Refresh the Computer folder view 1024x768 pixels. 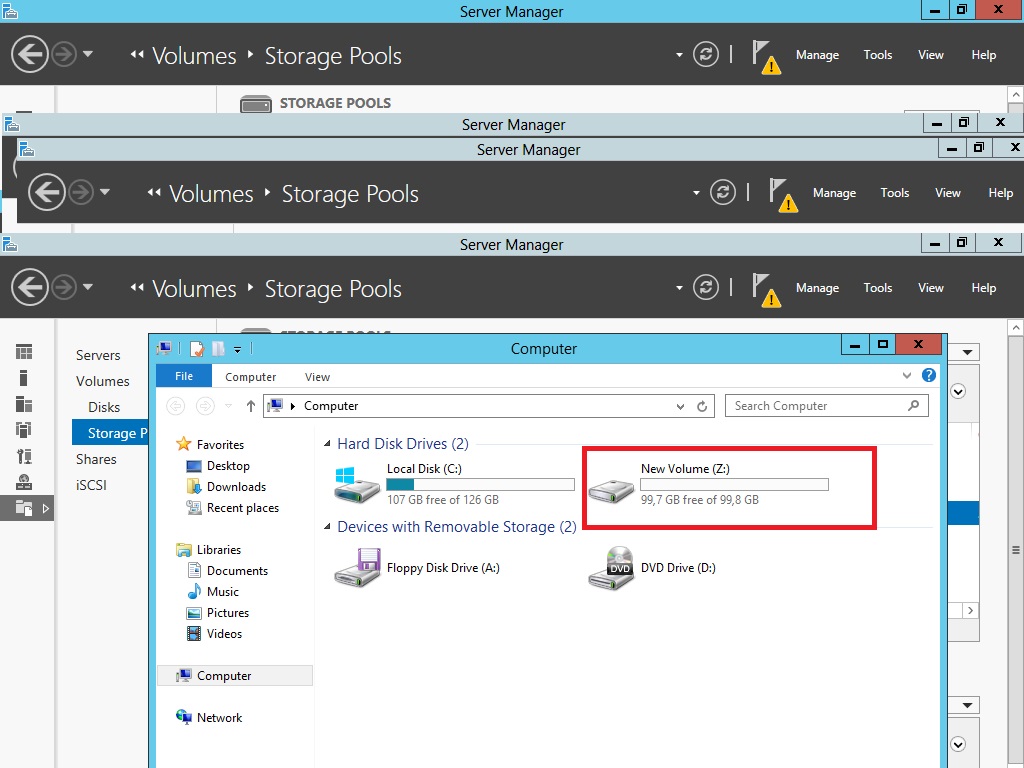[702, 406]
